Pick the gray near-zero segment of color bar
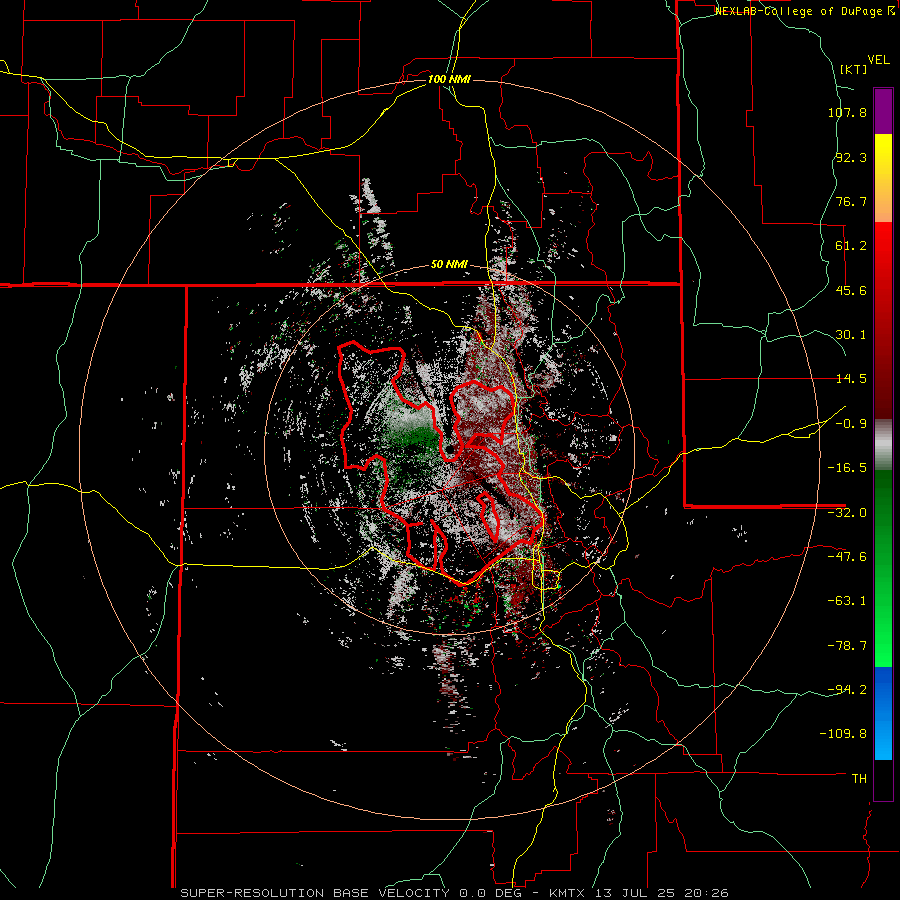900x900 pixels. [883, 445]
